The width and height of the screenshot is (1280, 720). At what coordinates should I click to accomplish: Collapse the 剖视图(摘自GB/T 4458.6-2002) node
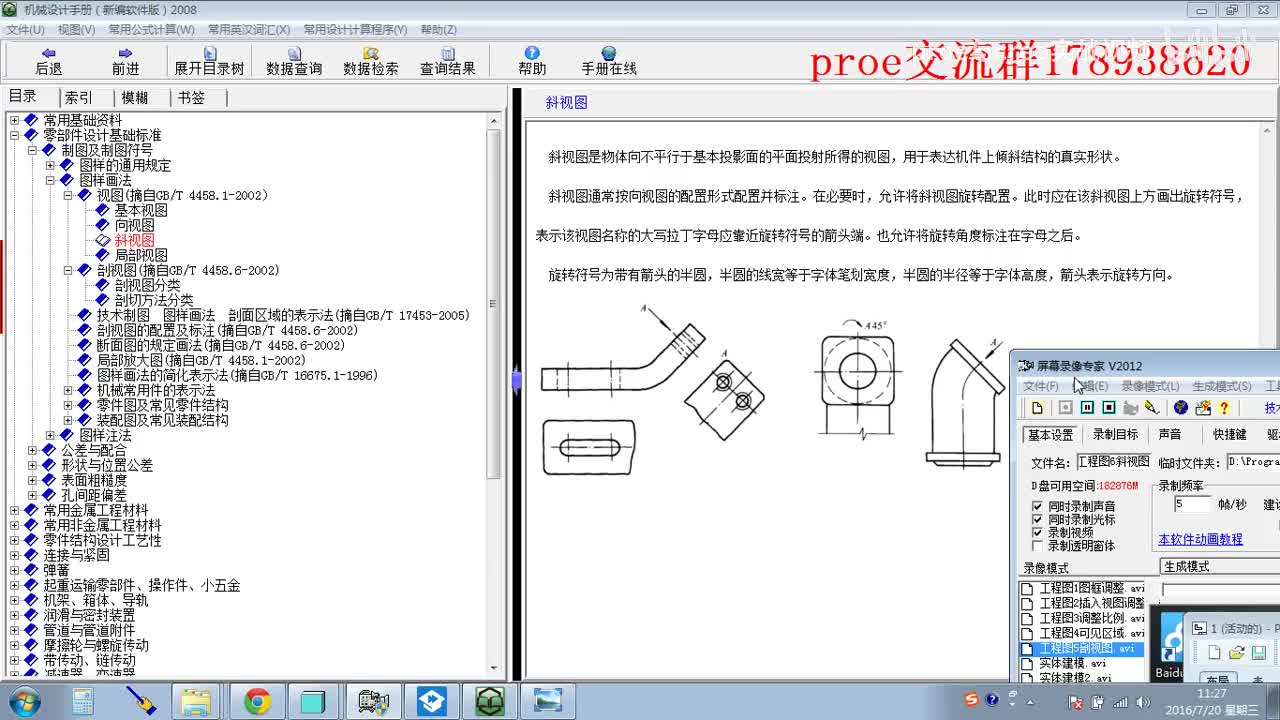tap(68, 270)
